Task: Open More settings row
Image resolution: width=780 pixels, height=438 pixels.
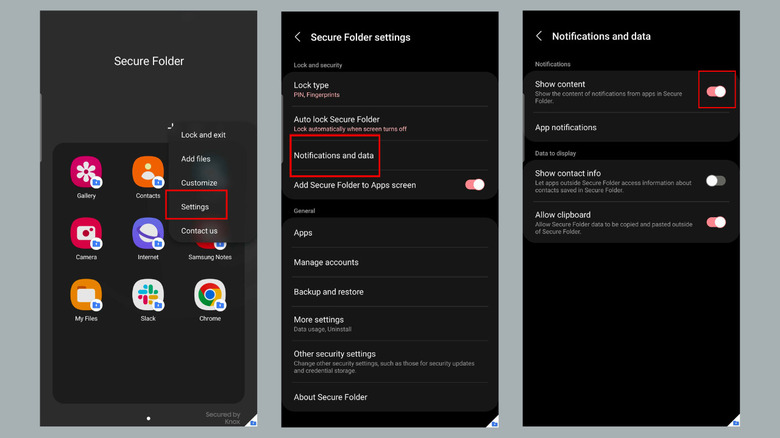Action: [390, 324]
